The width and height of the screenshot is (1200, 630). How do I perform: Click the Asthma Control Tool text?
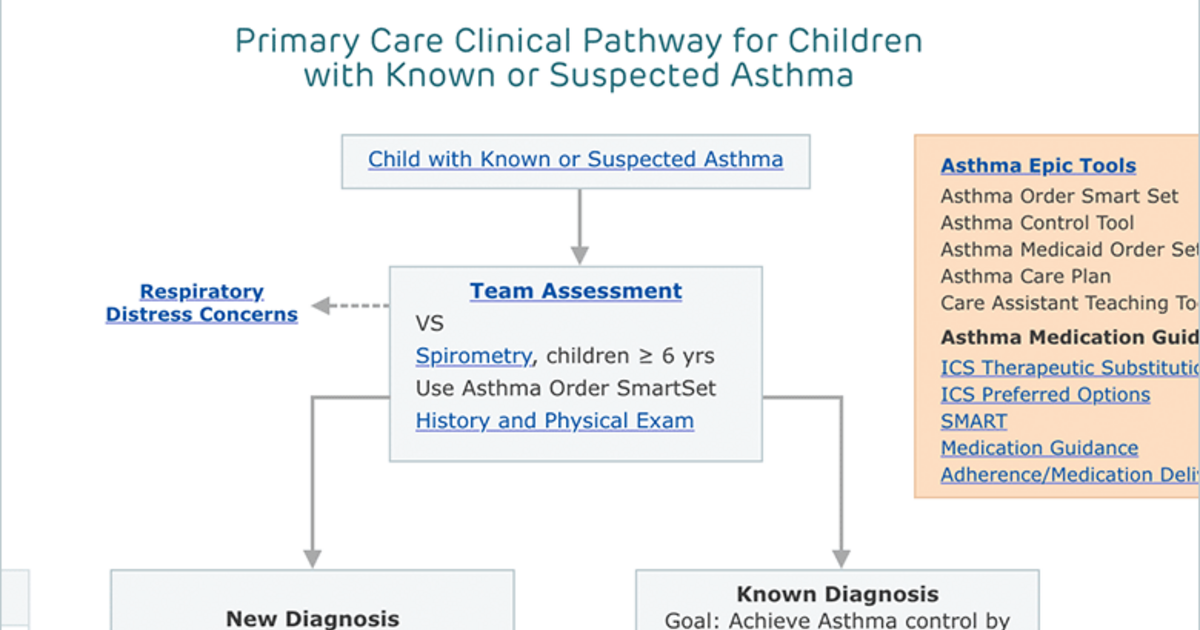(x=1038, y=223)
